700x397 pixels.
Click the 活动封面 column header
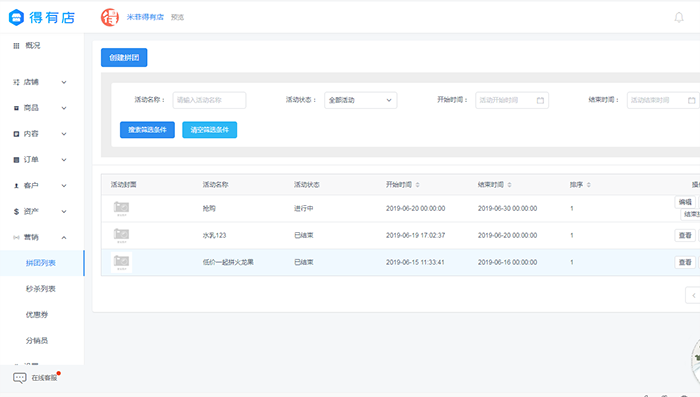[x=124, y=185]
